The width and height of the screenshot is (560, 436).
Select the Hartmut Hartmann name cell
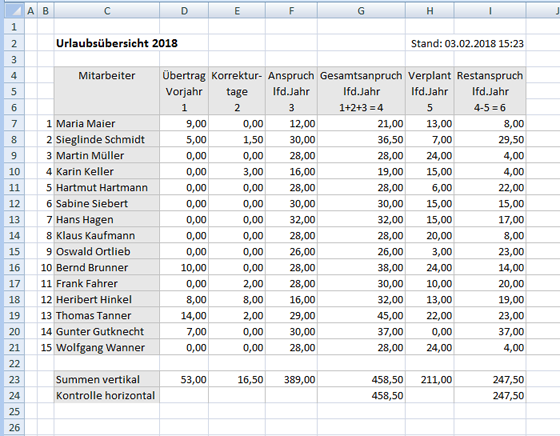[107, 187]
